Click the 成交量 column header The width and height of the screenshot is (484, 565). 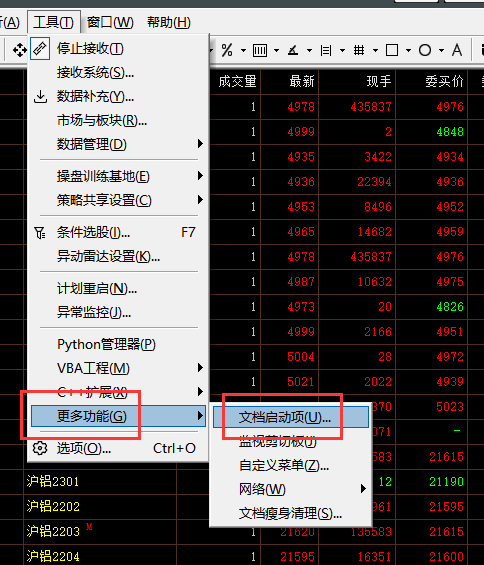pos(237,81)
